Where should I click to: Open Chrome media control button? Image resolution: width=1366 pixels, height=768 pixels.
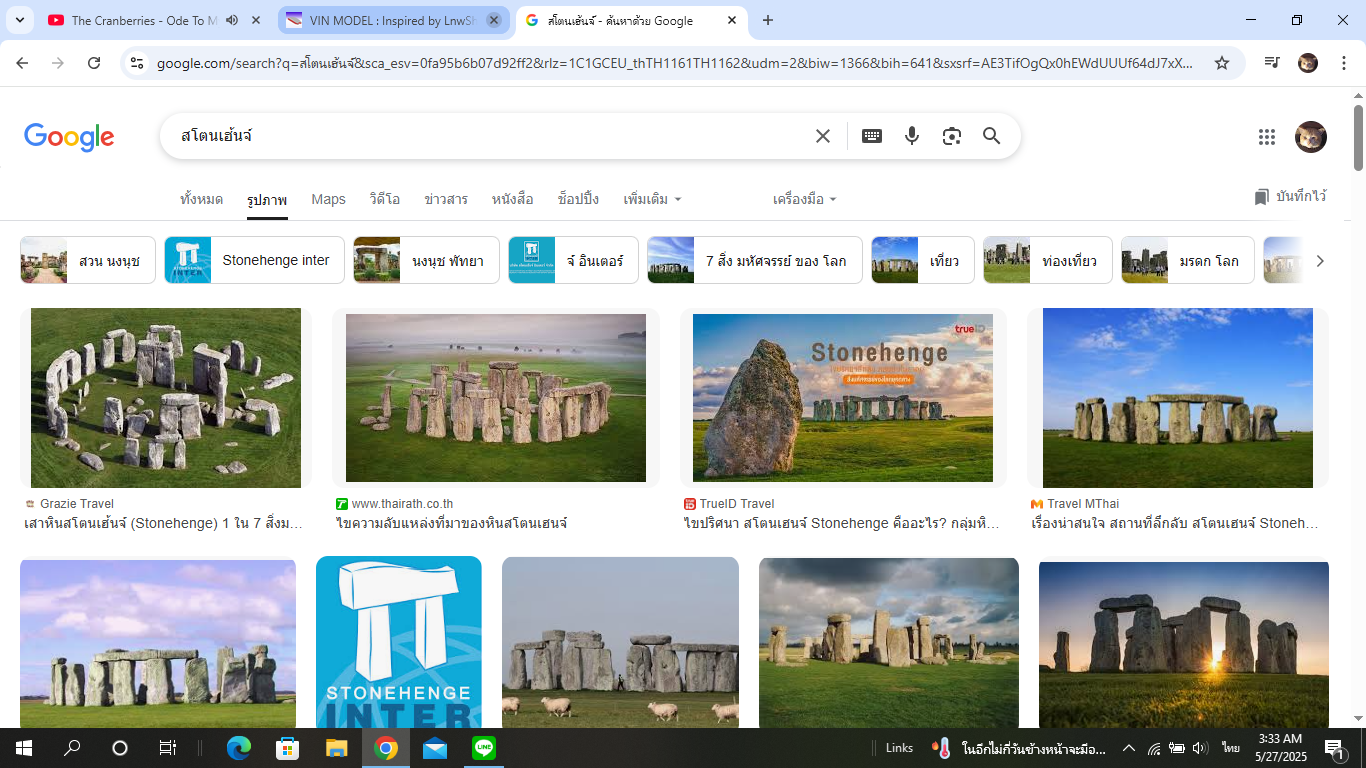click(x=1272, y=63)
